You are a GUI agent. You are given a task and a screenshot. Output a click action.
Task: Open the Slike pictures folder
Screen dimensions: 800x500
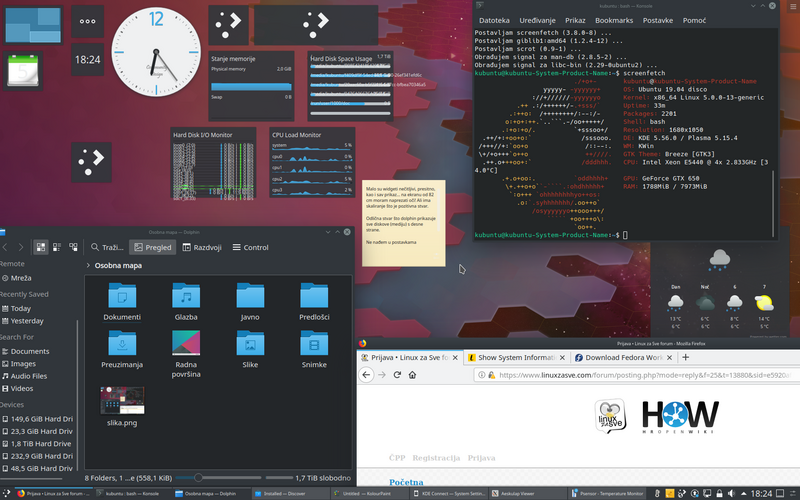click(x=250, y=349)
